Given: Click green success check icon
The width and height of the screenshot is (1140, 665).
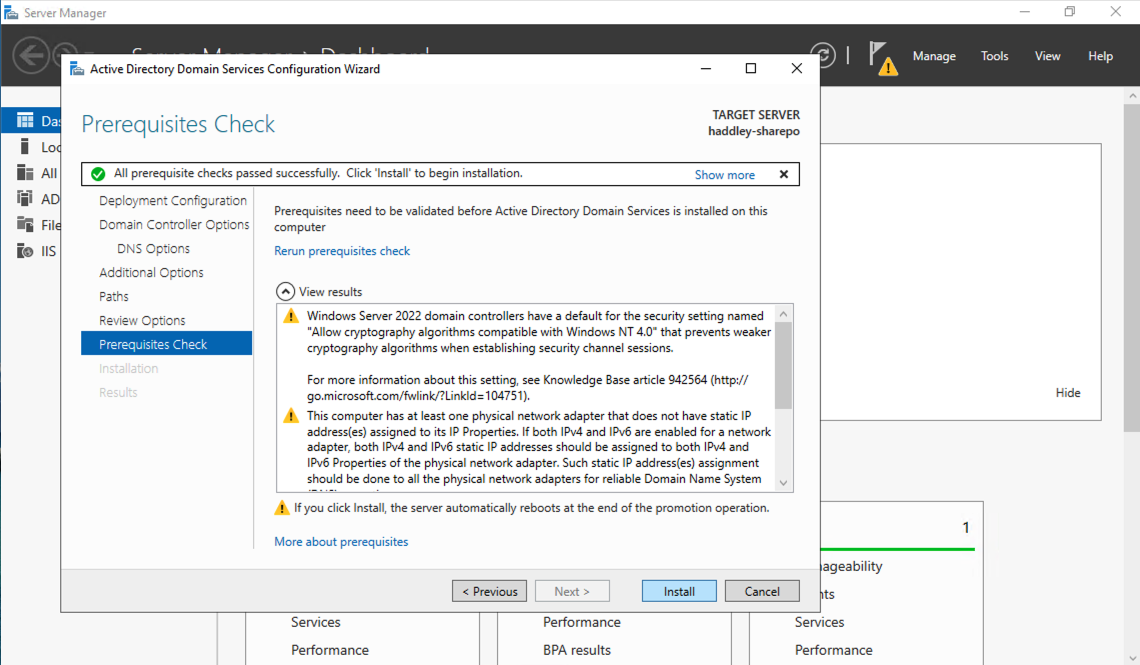Looking at the screenshot, I should (x=97, y=174).
